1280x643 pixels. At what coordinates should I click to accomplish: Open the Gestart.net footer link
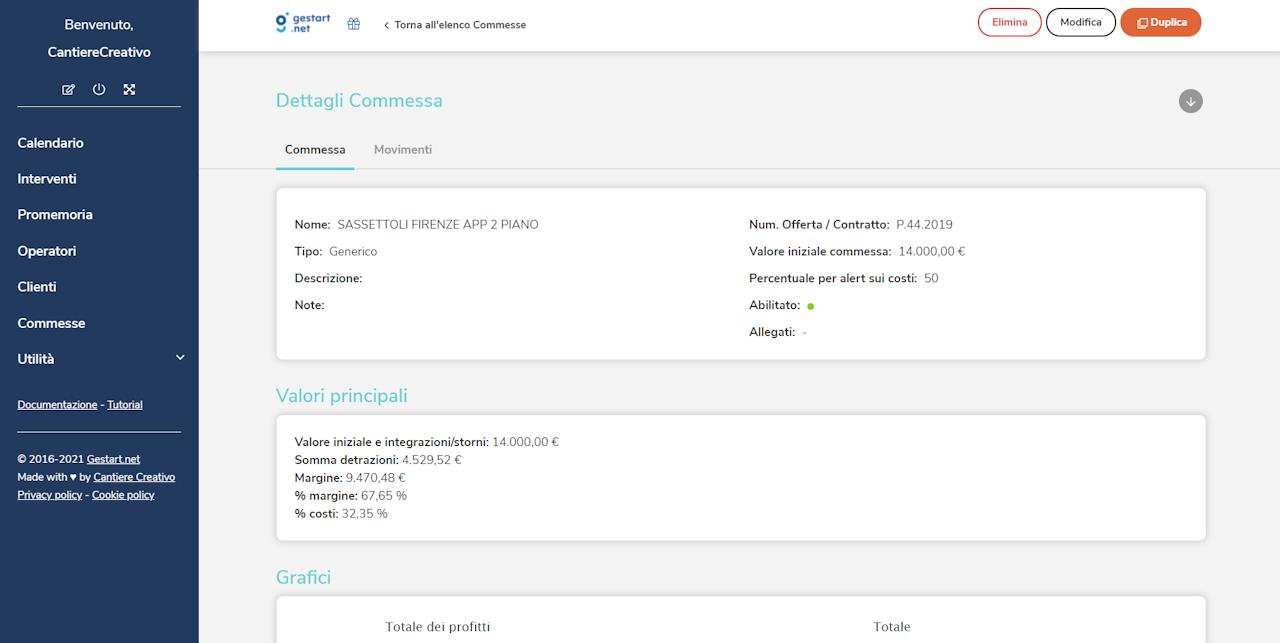tap(113, 459)
